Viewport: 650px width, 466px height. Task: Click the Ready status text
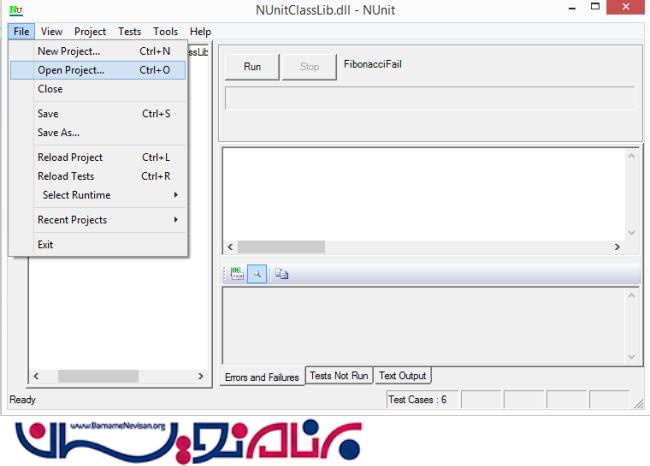pyautogui.click(x=22, y=400)
